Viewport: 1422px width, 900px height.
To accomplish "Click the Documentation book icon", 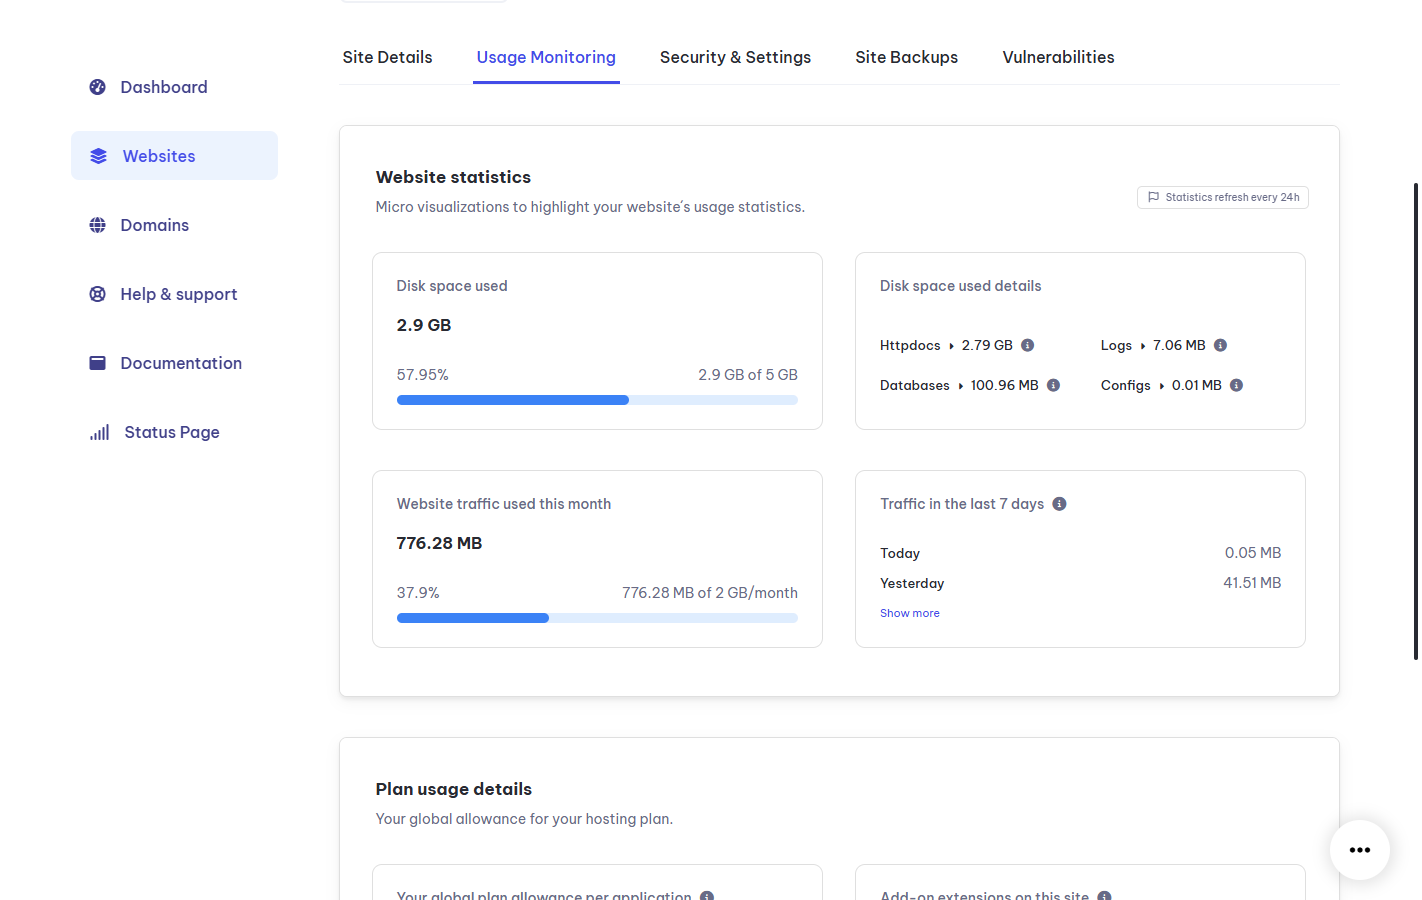I will [x=97, y=362].
